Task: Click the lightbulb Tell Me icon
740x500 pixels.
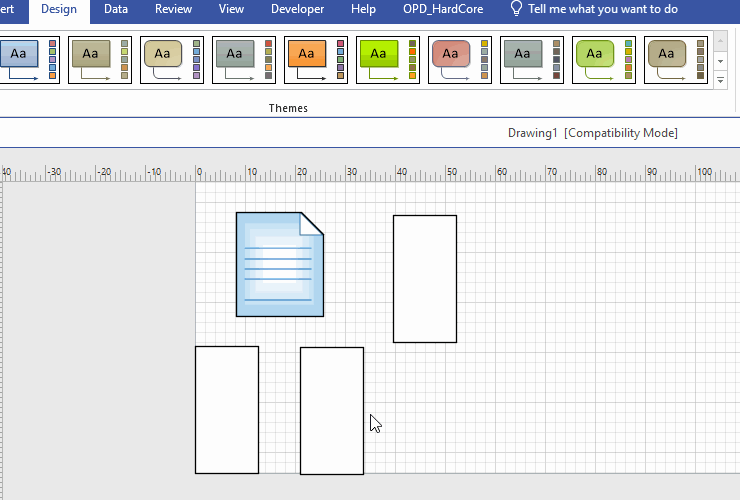Action: 516,9
